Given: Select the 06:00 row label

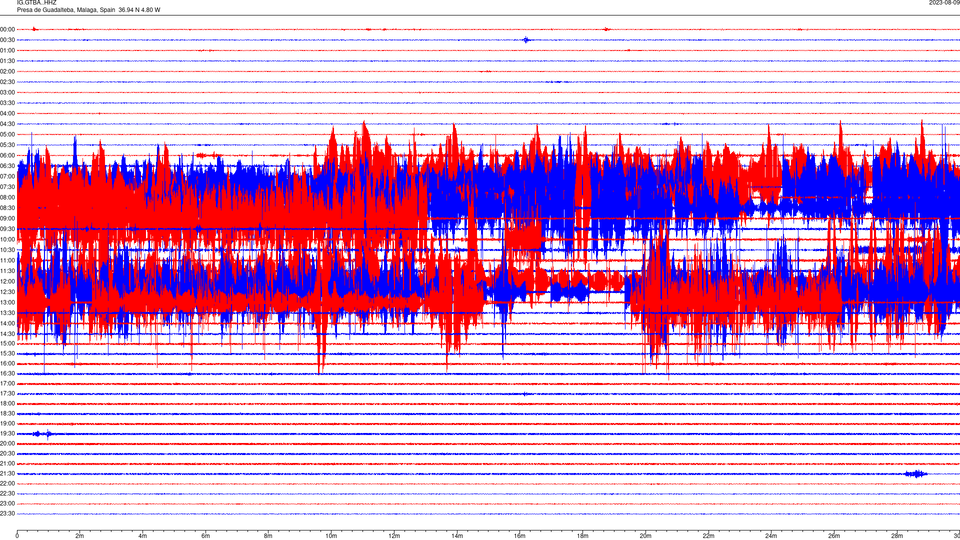Looking at the screenshot, I should tap(7, 156).
